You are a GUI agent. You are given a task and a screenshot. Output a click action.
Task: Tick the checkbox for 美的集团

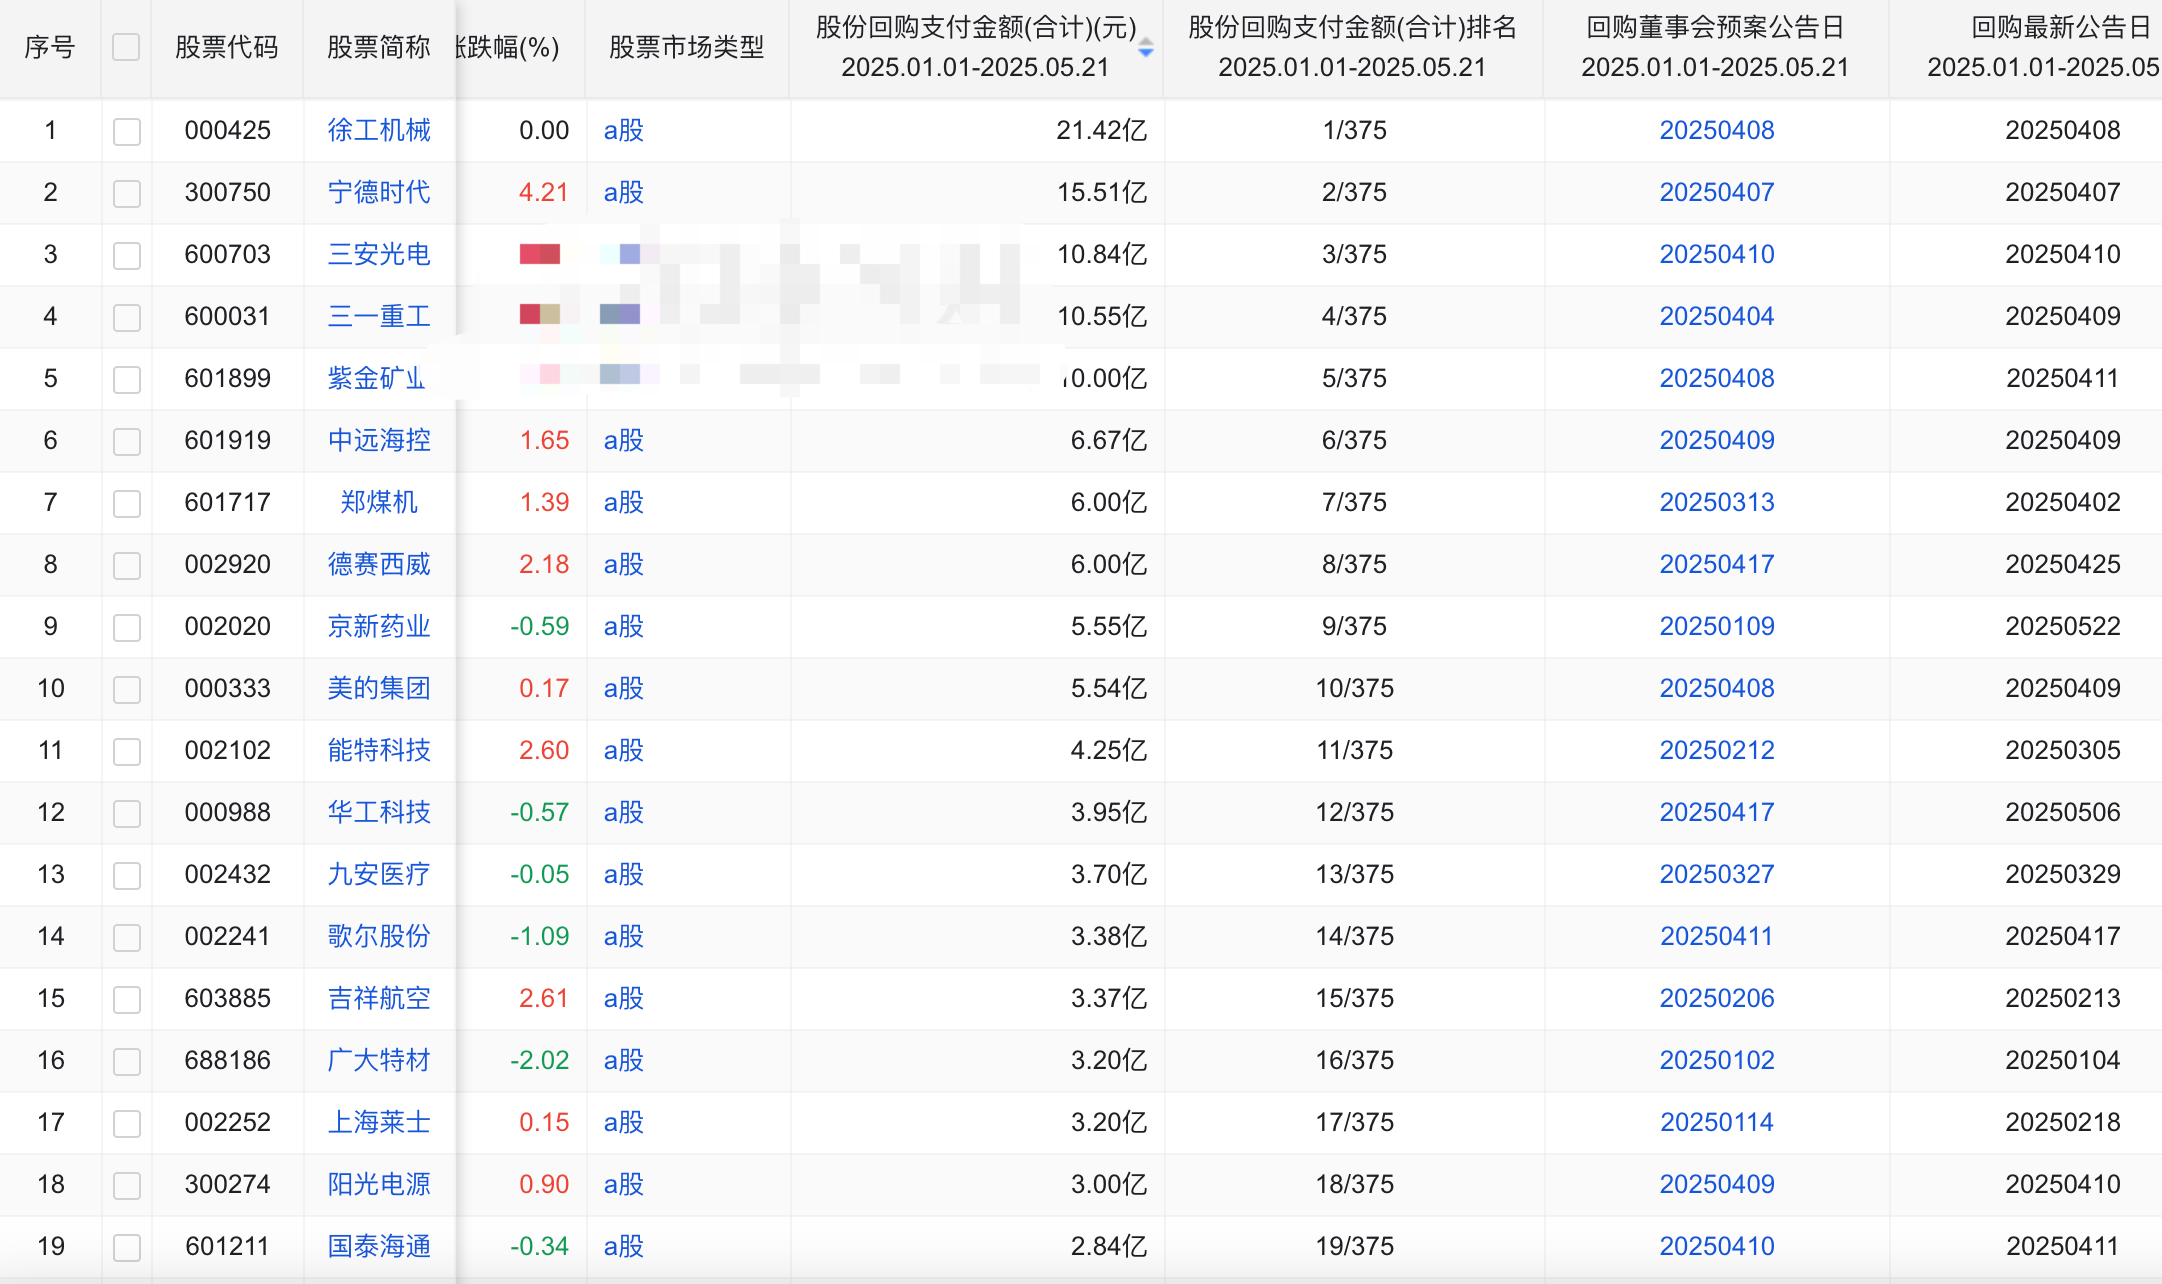point(127,689)
